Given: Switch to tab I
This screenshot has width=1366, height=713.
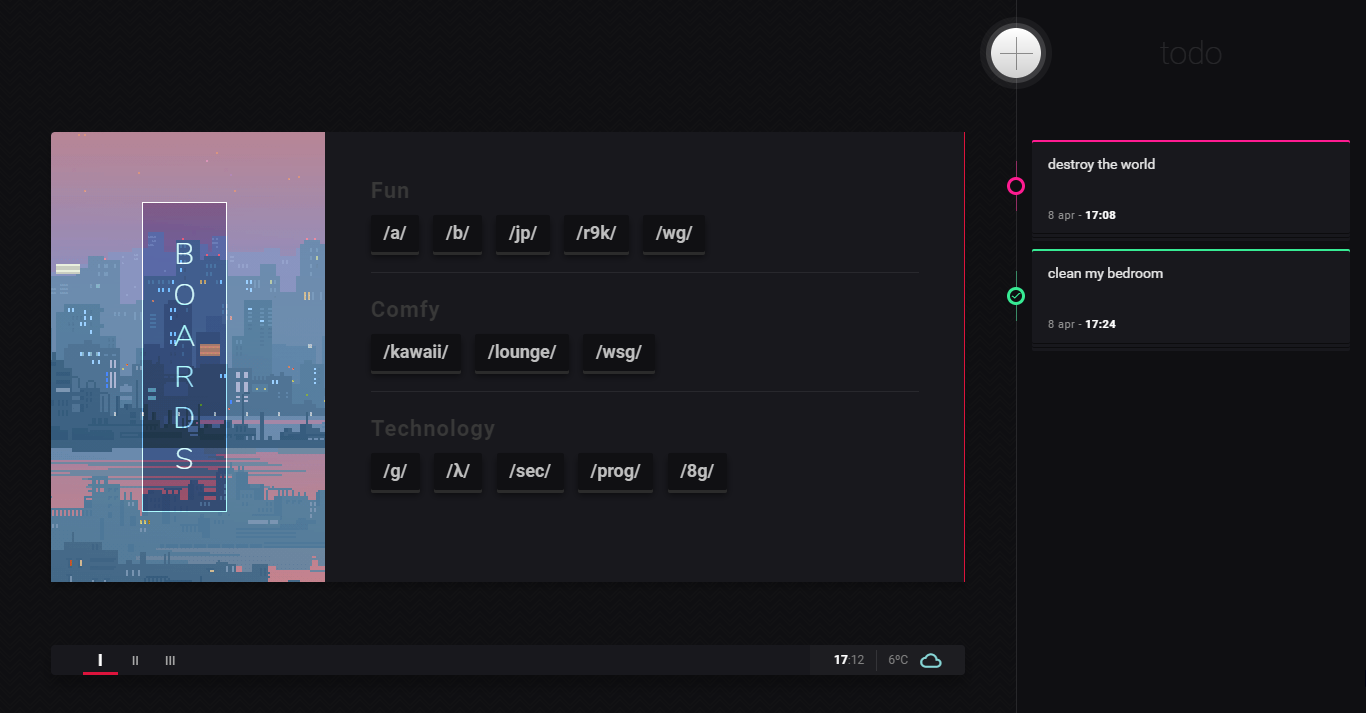Looking at the screenshot, I should pyautogui.click(x=100, y=660).
